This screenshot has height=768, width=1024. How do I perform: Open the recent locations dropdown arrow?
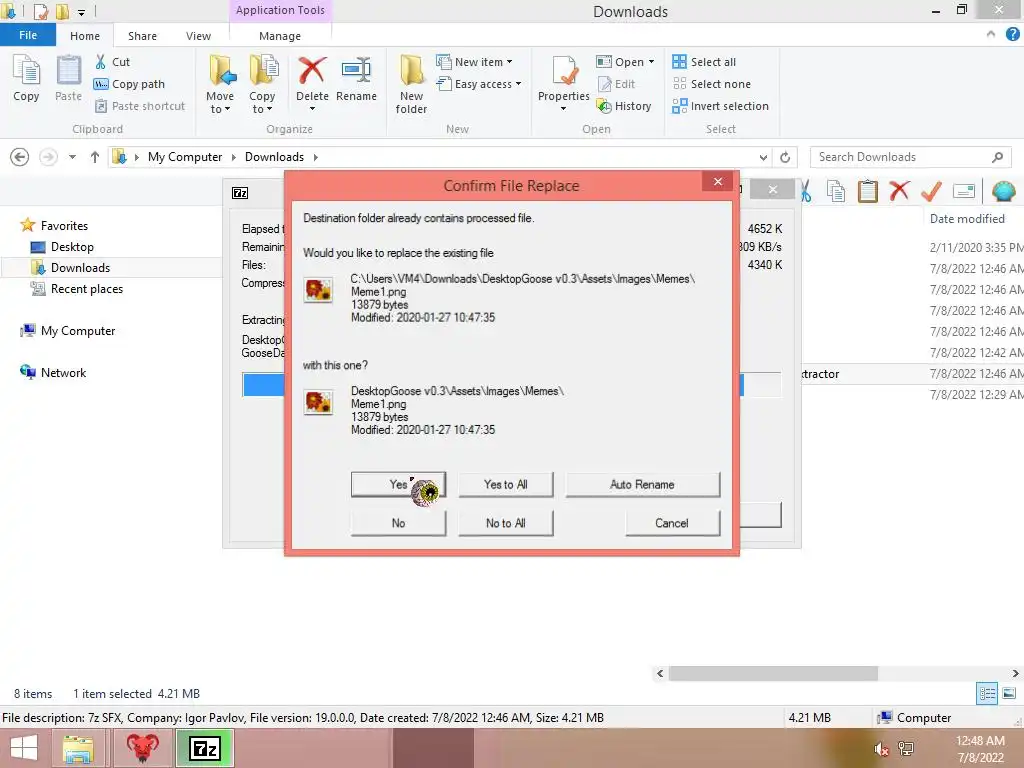pos(72,157)
